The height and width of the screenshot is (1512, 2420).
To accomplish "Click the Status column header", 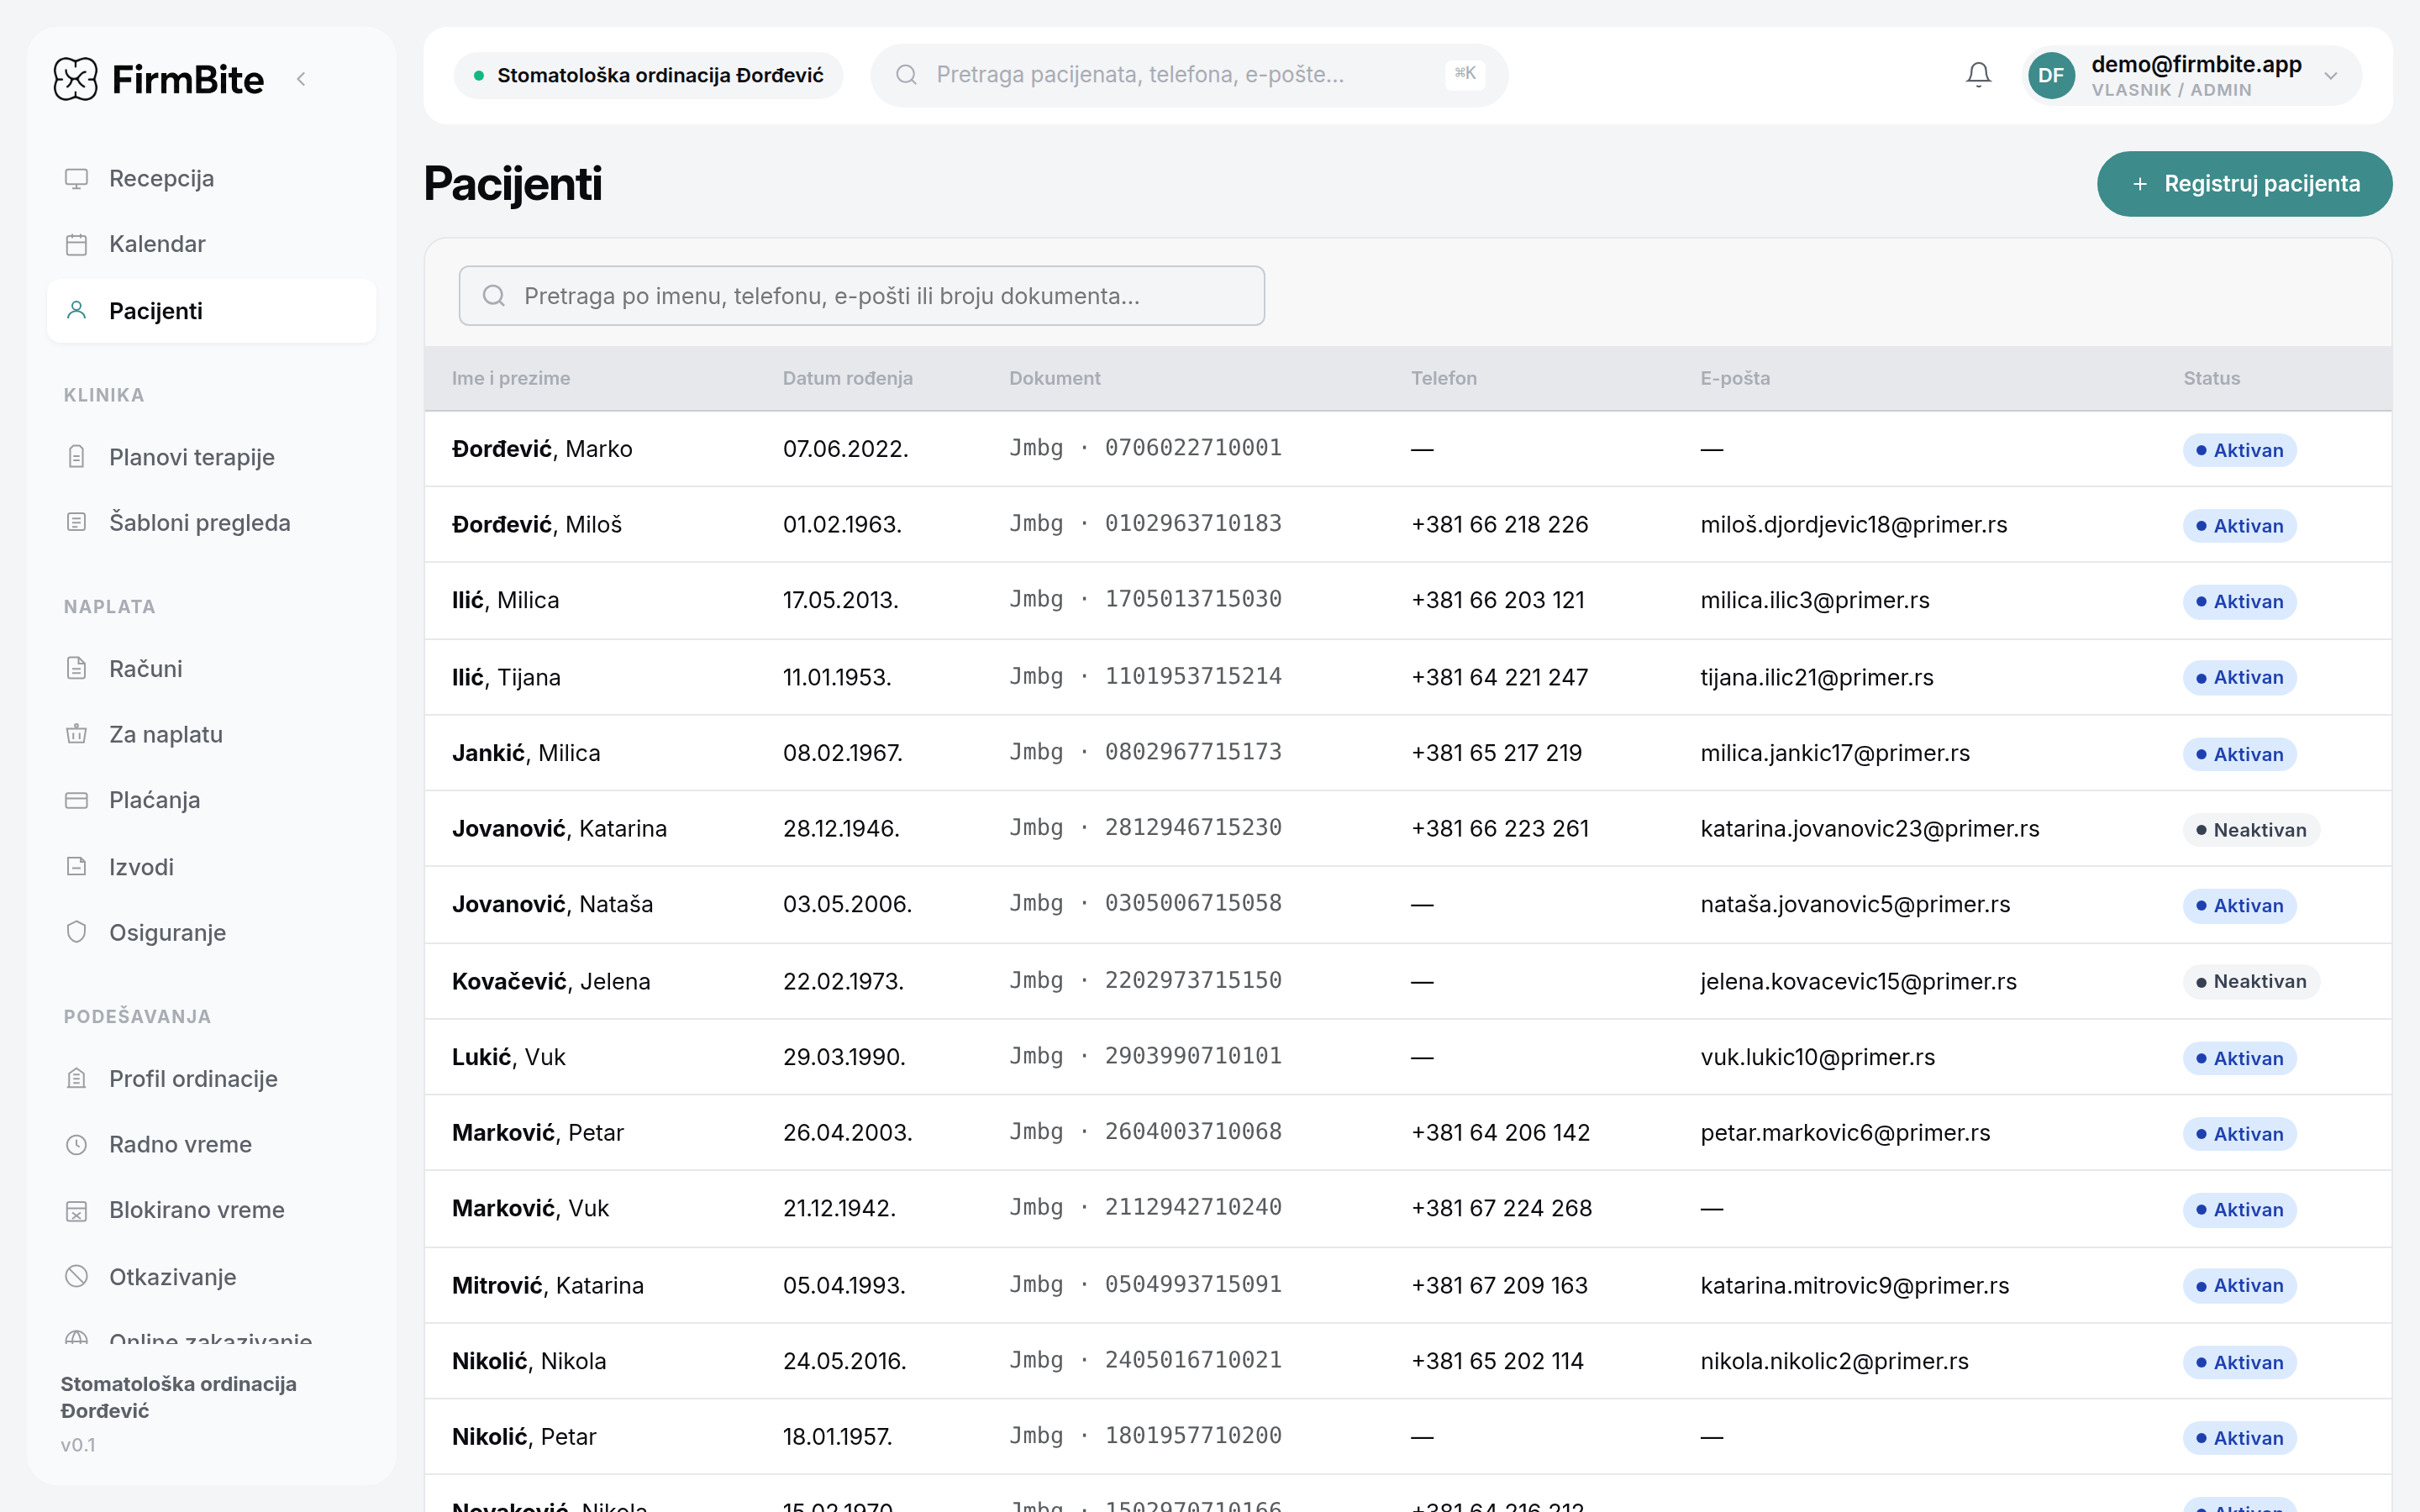I will point(2211,378).
